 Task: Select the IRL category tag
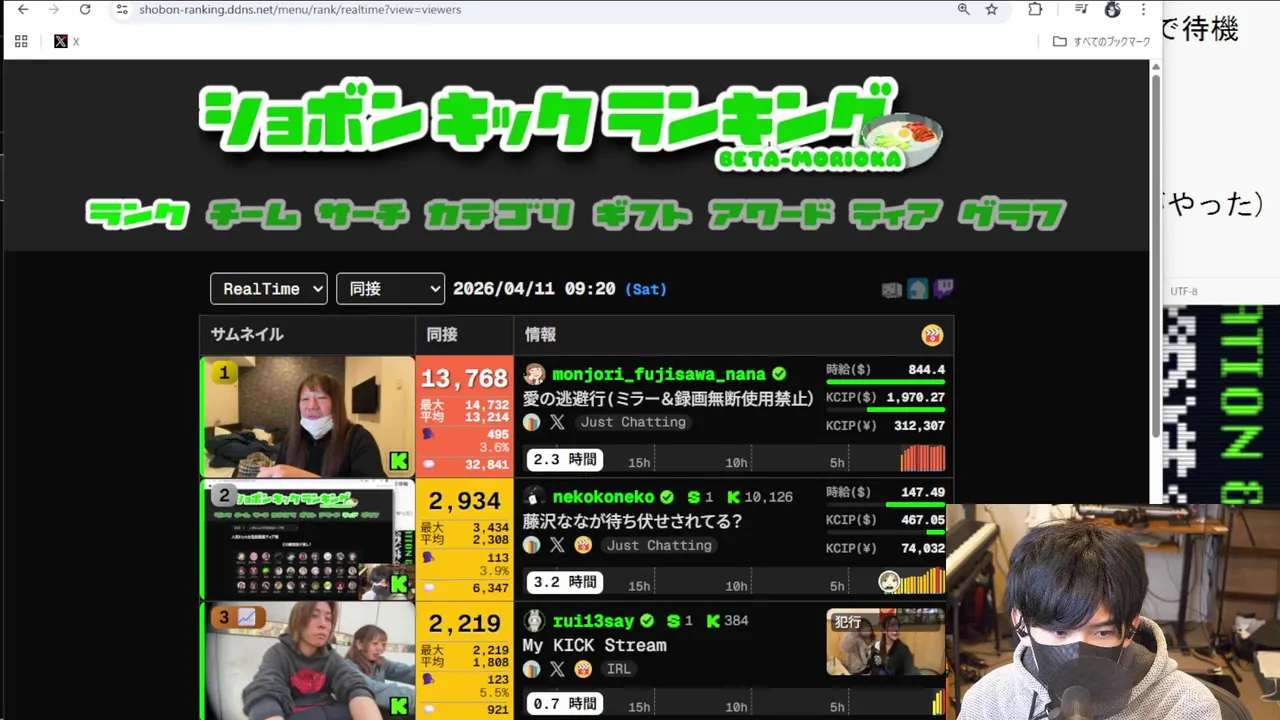(x=619, y=669)
